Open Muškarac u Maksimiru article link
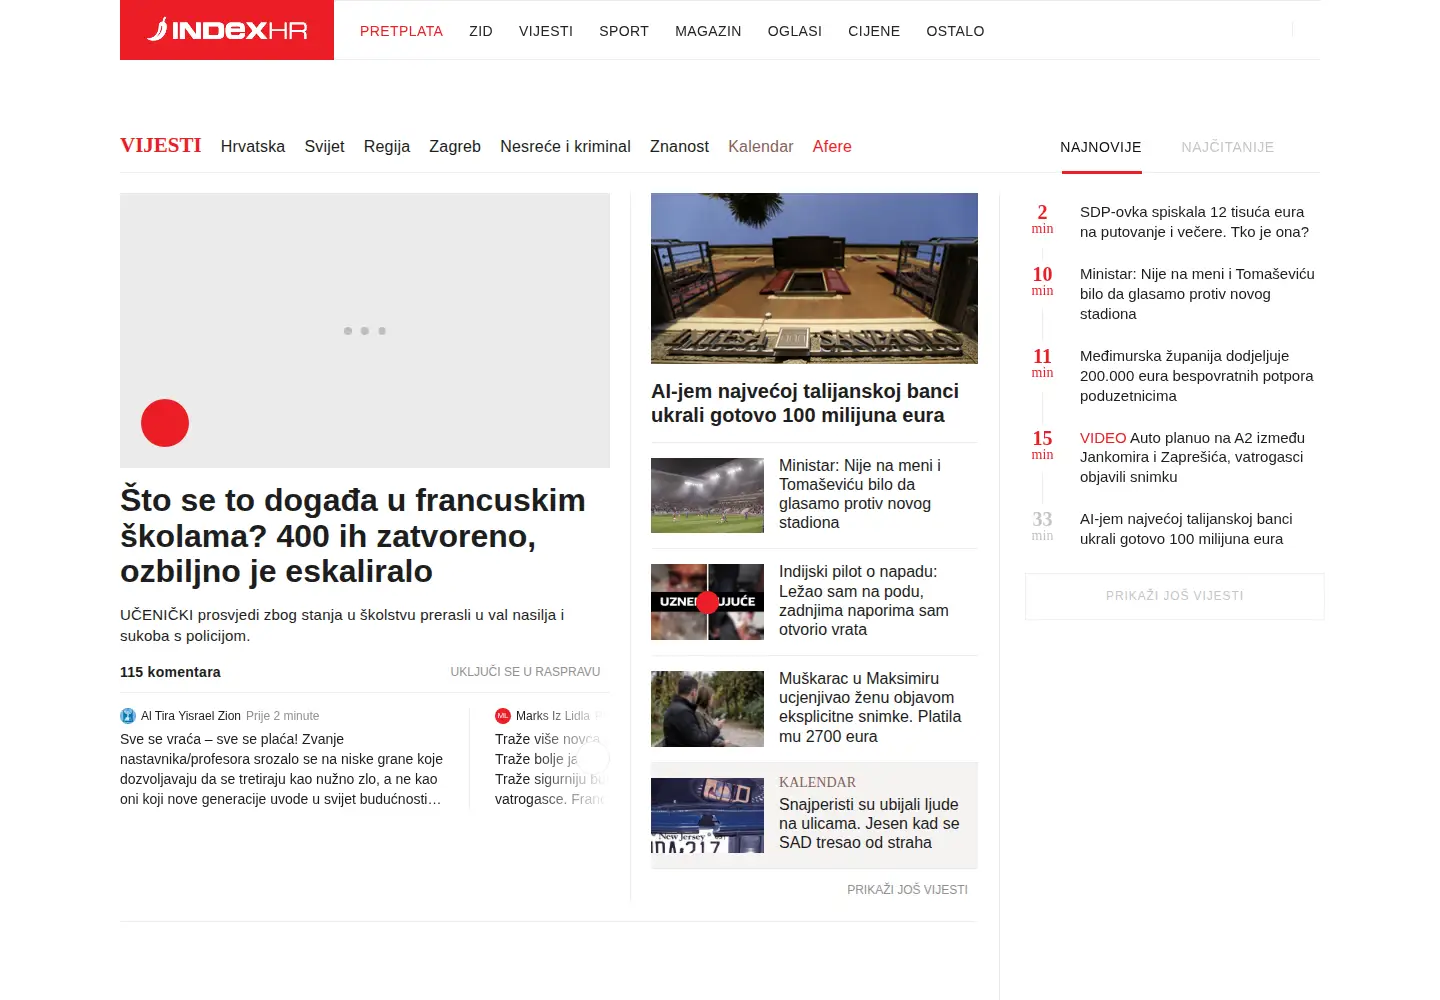The height and width of the screenshot is (1000, 1440). (x=870, y=707)
